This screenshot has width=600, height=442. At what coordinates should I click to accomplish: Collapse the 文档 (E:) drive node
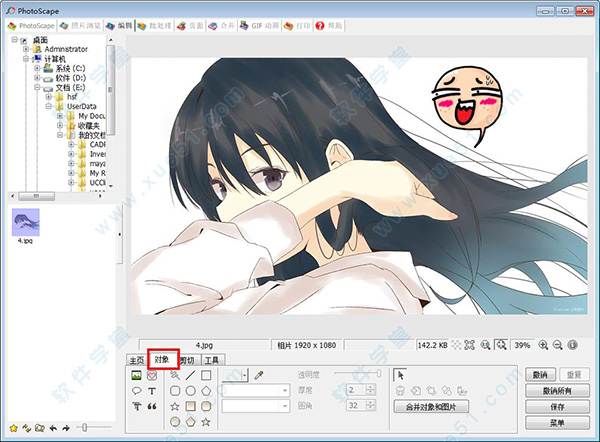point(37,87)
